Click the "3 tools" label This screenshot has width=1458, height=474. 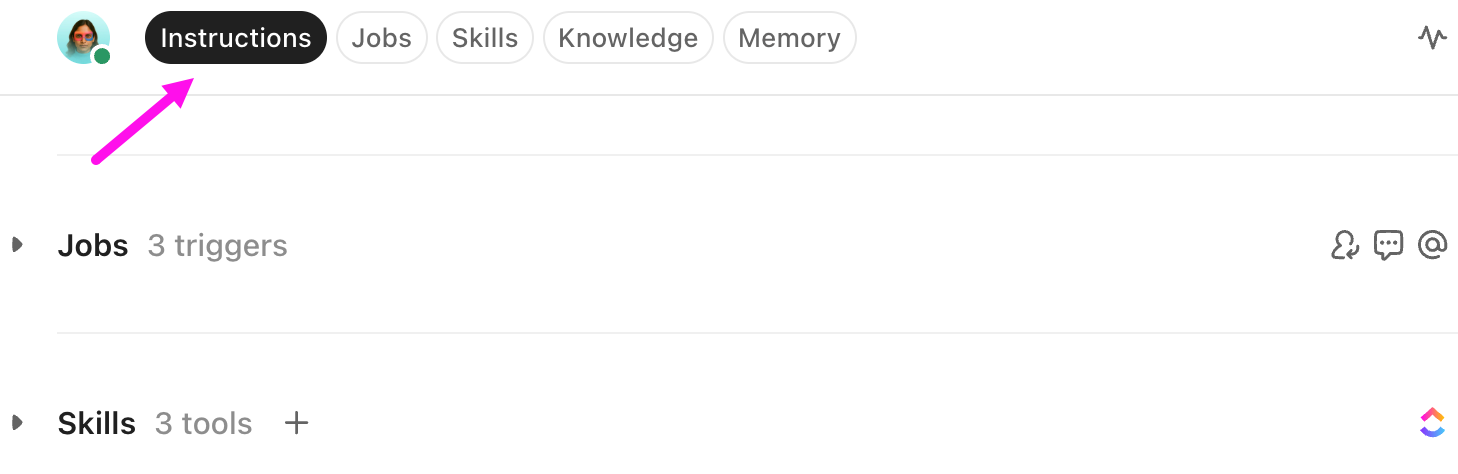click(203, 424)
